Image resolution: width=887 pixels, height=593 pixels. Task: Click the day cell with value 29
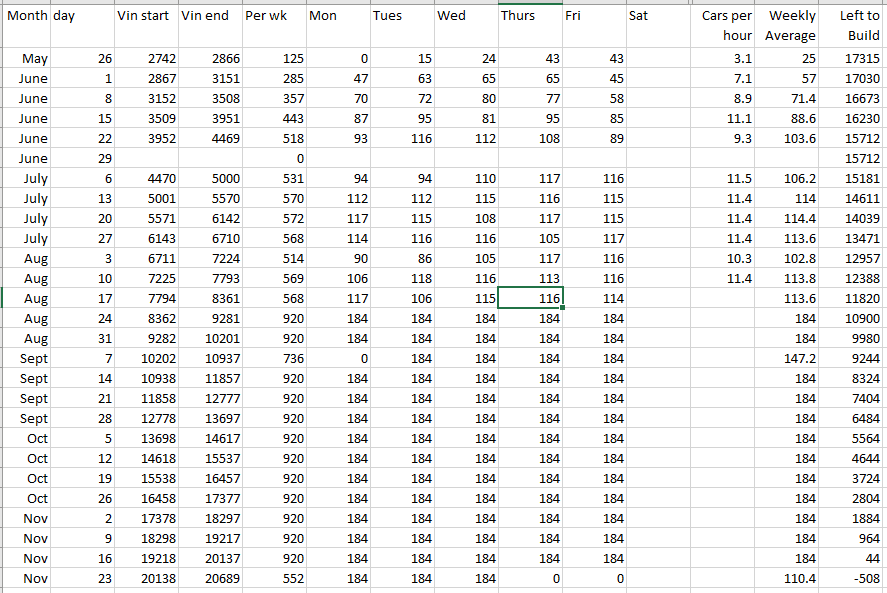click(x=83, y=159)
